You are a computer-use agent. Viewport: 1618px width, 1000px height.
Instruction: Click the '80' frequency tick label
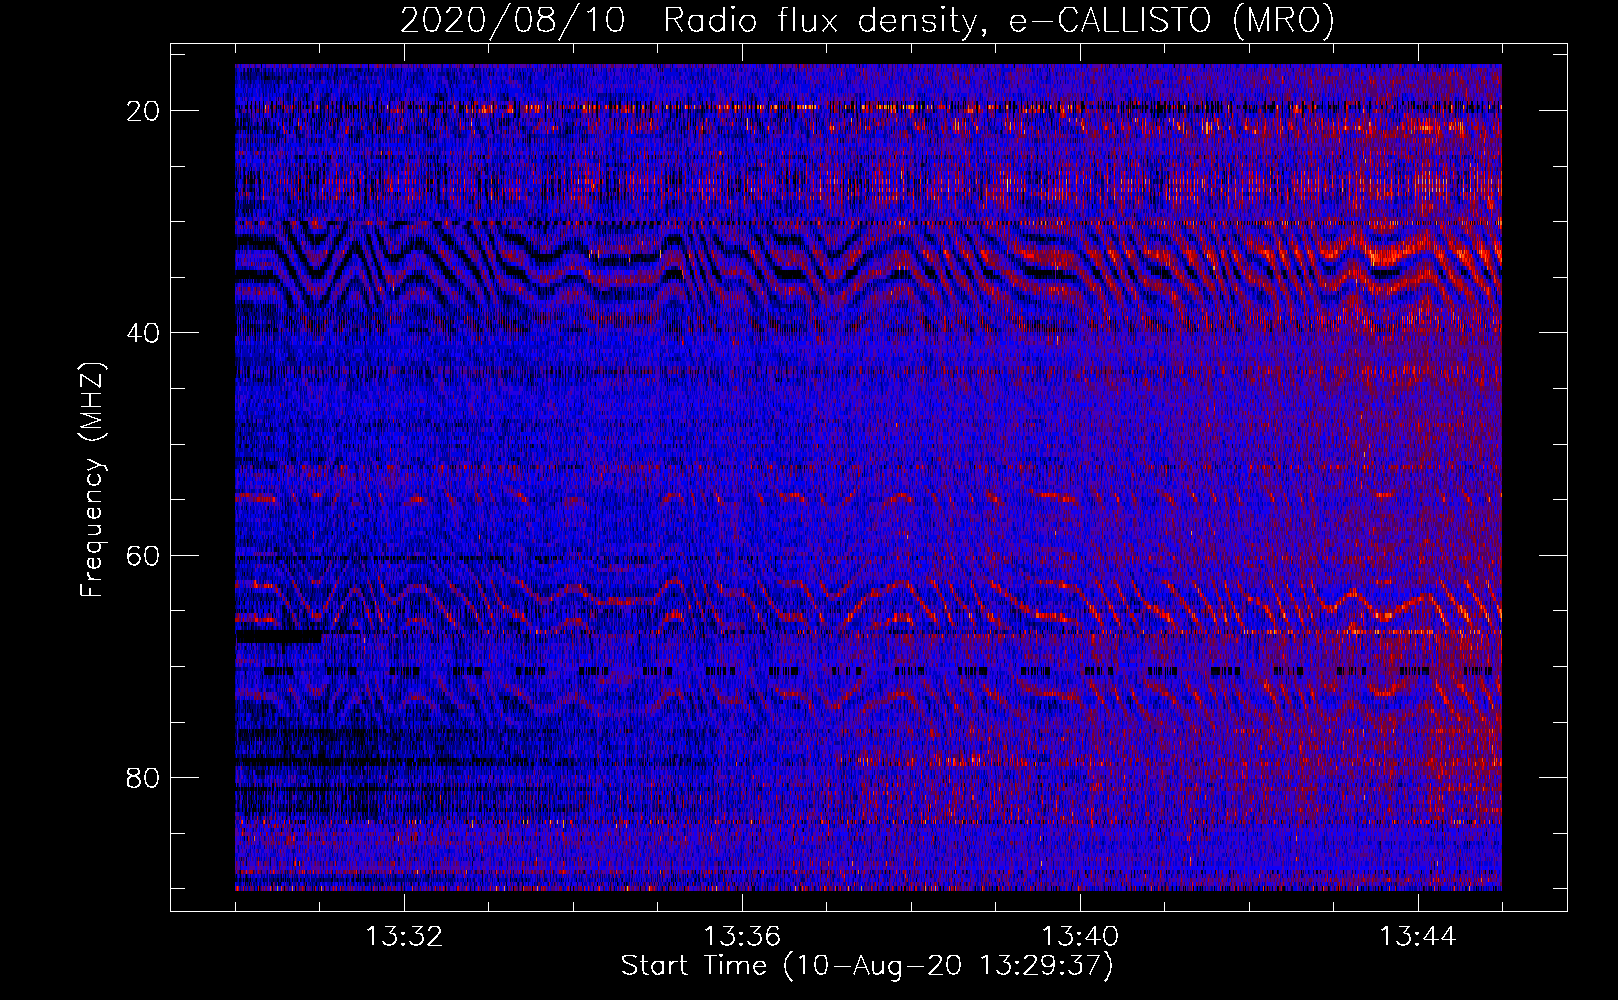[x=144, y=777]
